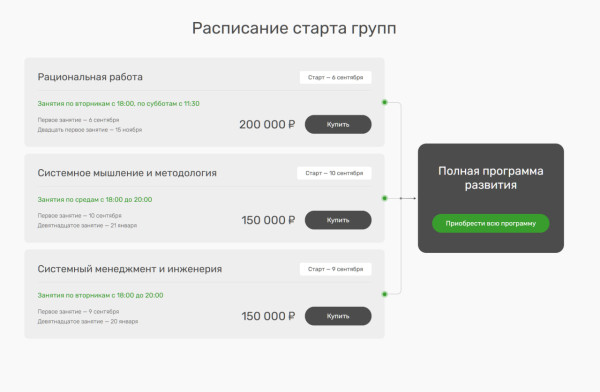Click Первое занятие – 10 сентября line
The image size is (600, 392).
(x=80, y=216)
